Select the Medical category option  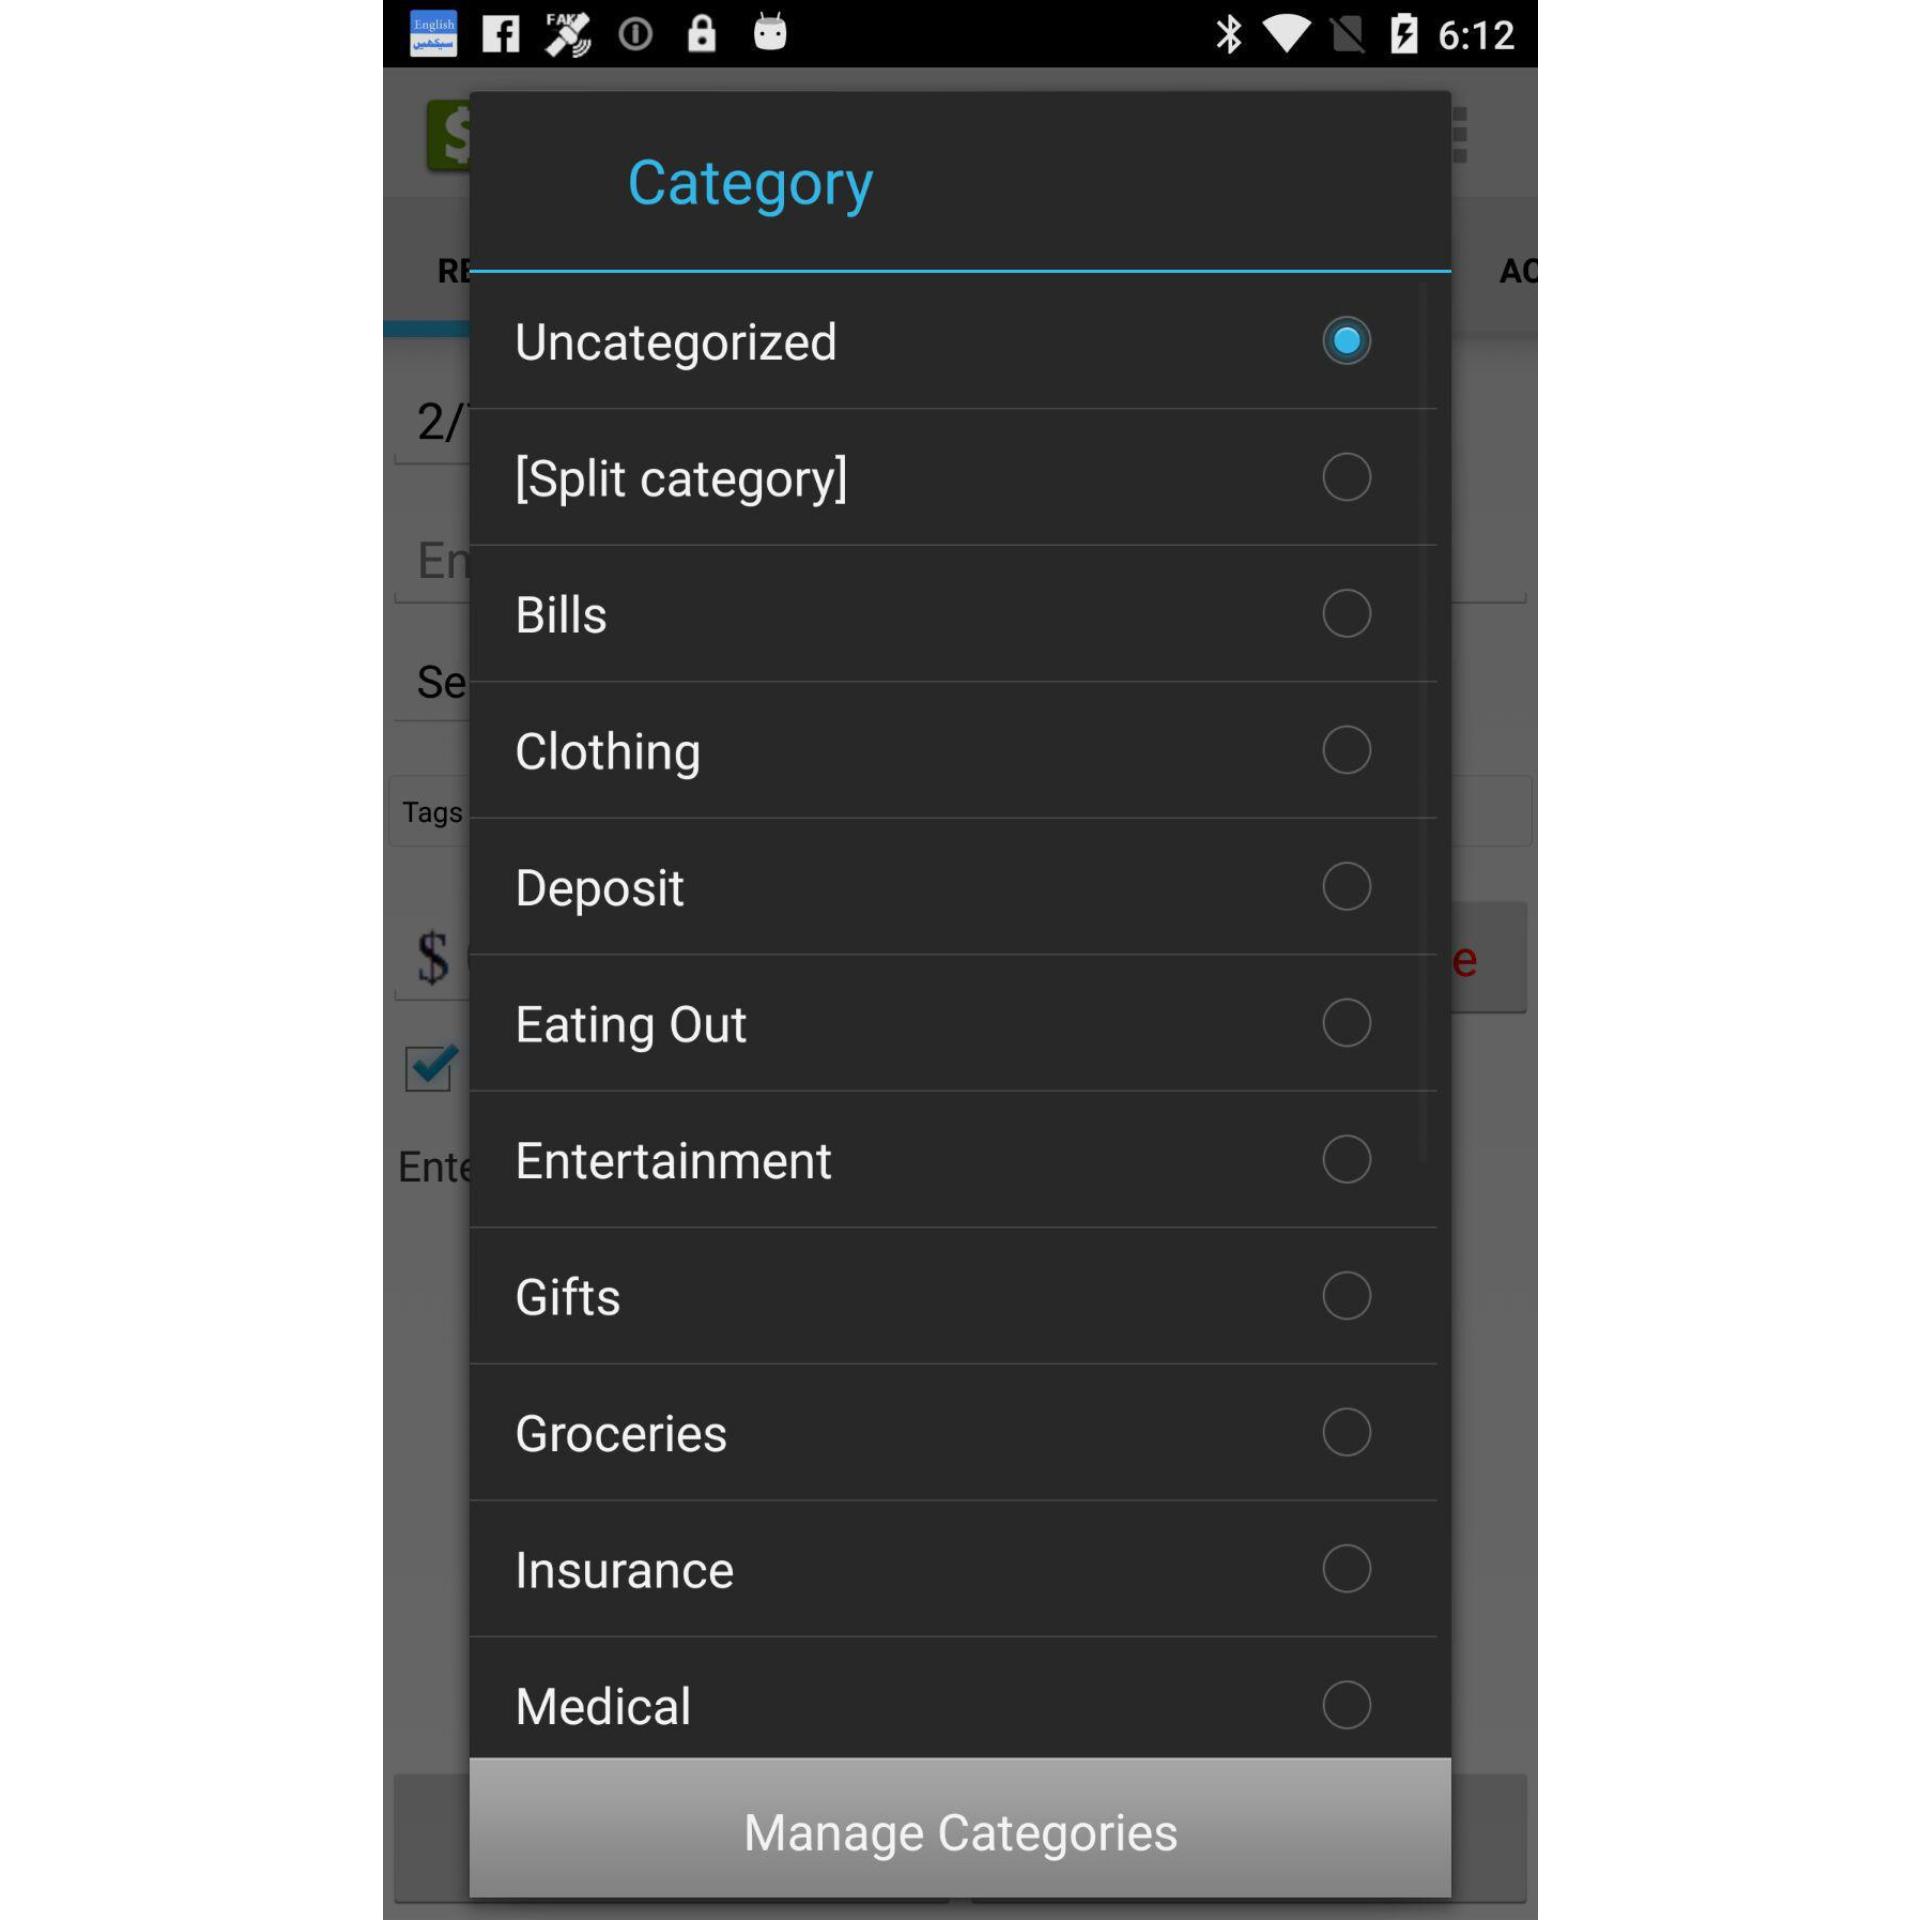click(1347, 1704)
